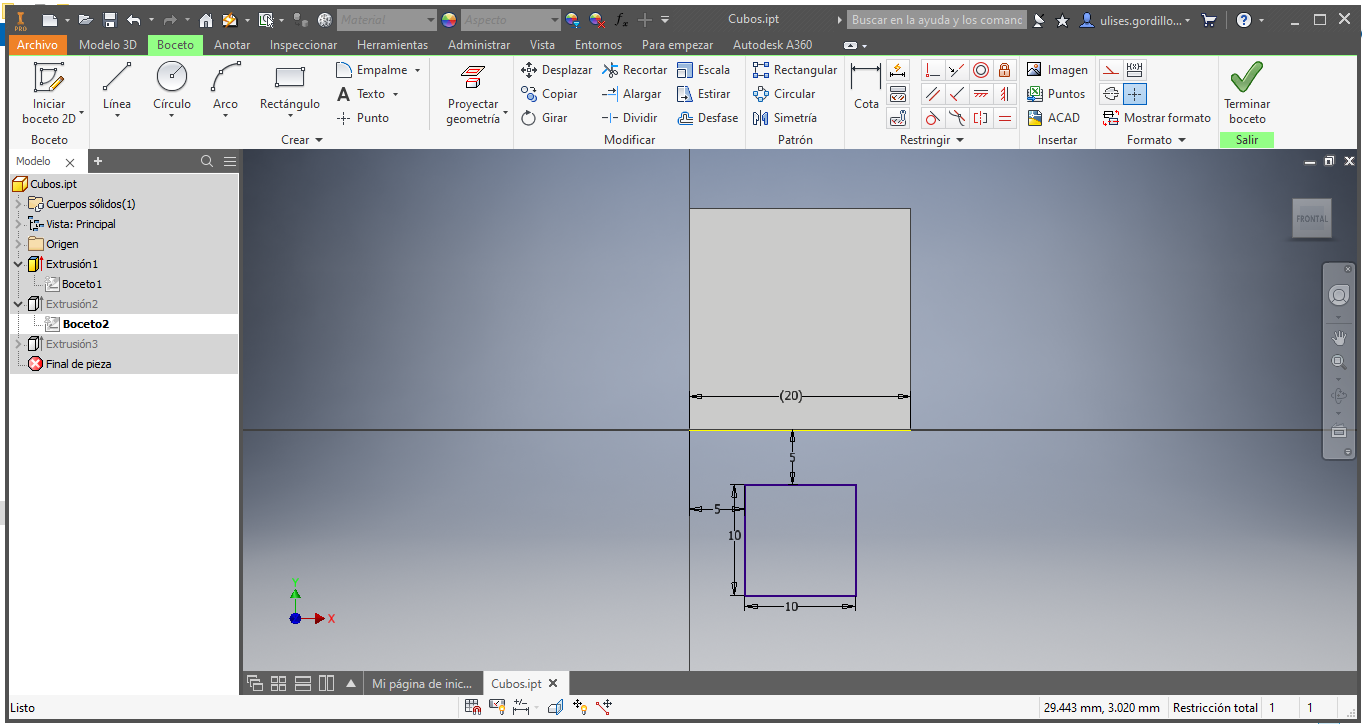Click the Iniciar boceto 2D icon

click(x=49, y=78)
